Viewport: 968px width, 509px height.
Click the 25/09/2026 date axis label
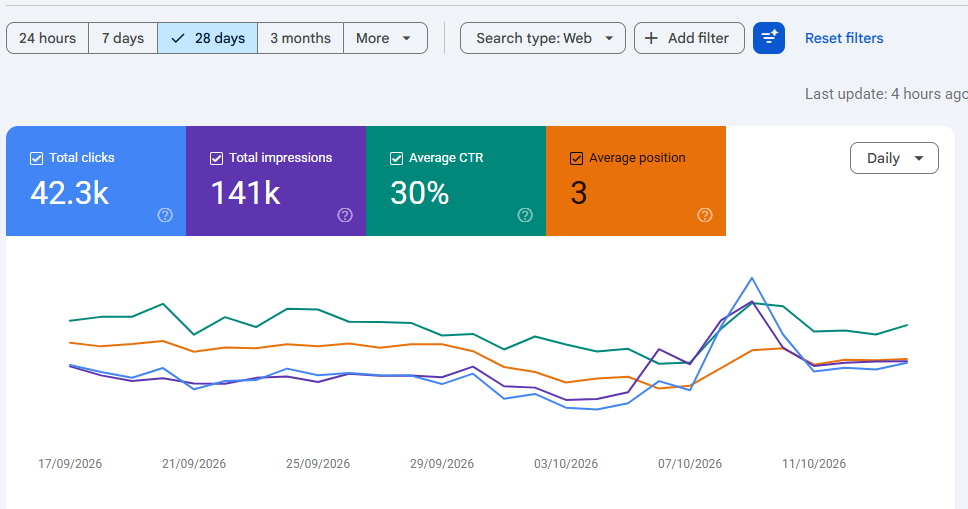(x=318, y=464)
